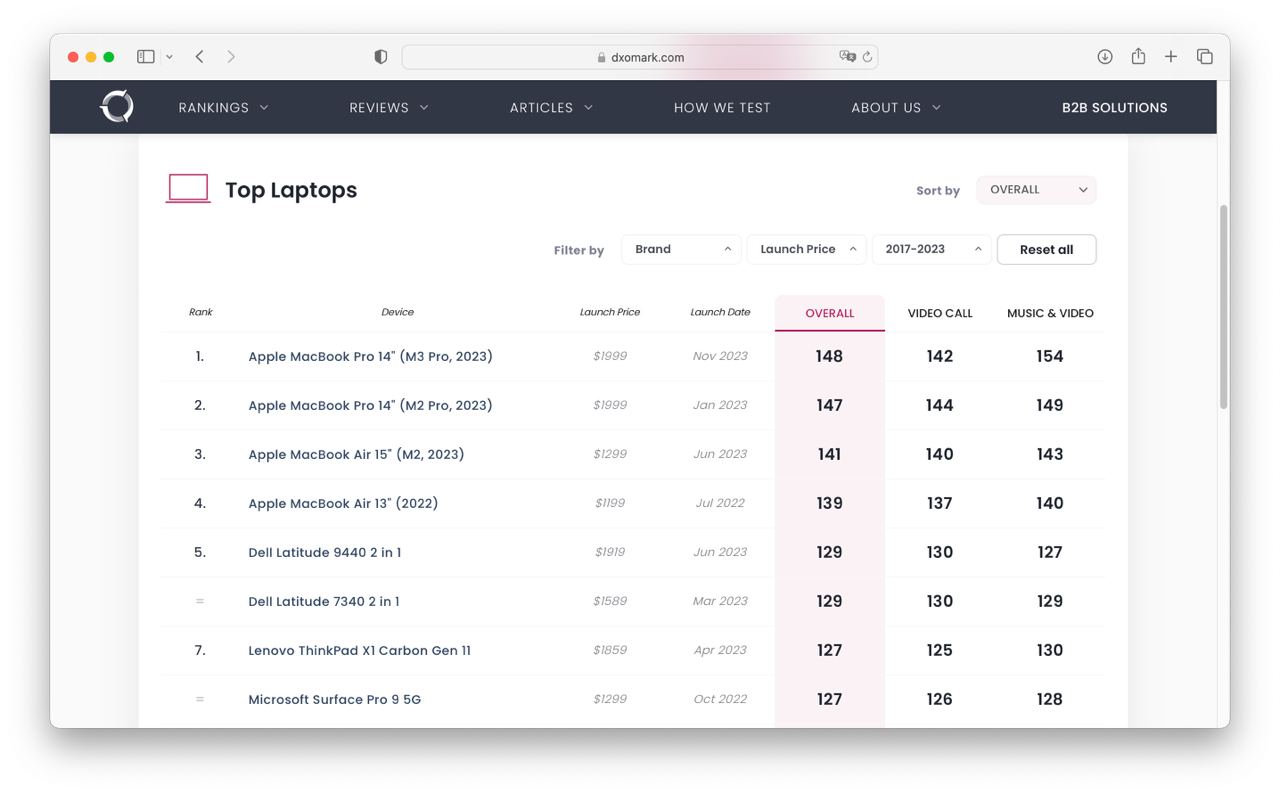Open the RANKINGS menu
The height and width of the screenshot is (794, 1280).
click(223, 108)
